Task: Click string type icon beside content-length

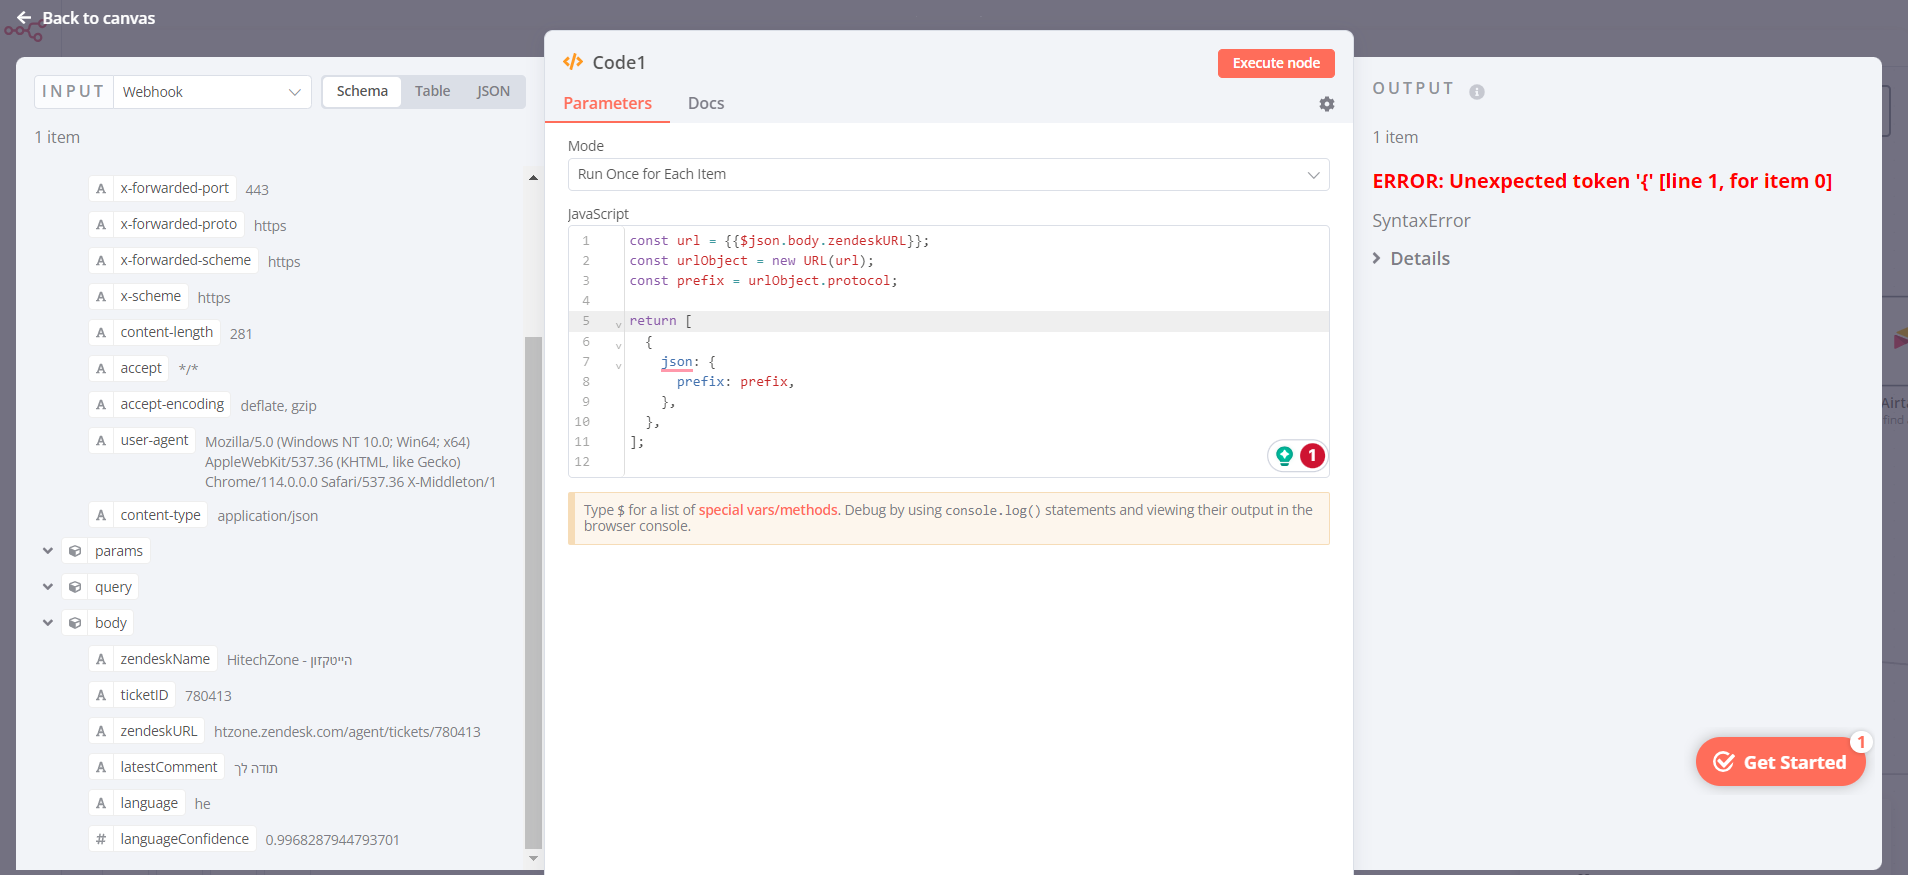Action: pyautogui.click(x=101, y=332)
